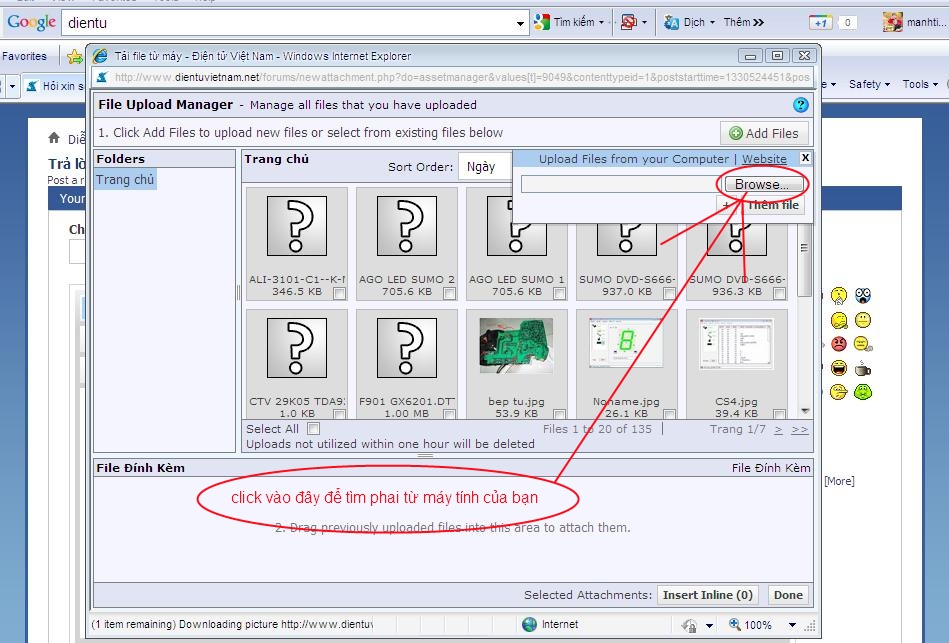Screen dimensions: 949x643
Task: Check the CTV 29K05 TDA9 file checkbox
Action: 340,415
